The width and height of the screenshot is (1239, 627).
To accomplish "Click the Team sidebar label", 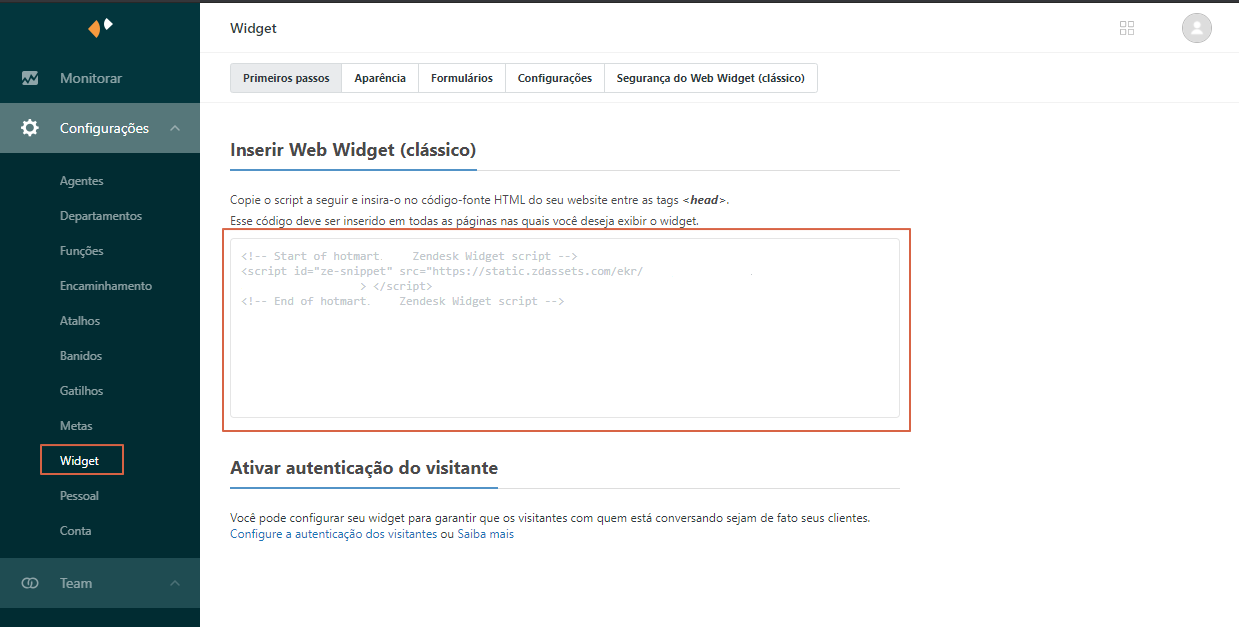I will coord(76,583).
